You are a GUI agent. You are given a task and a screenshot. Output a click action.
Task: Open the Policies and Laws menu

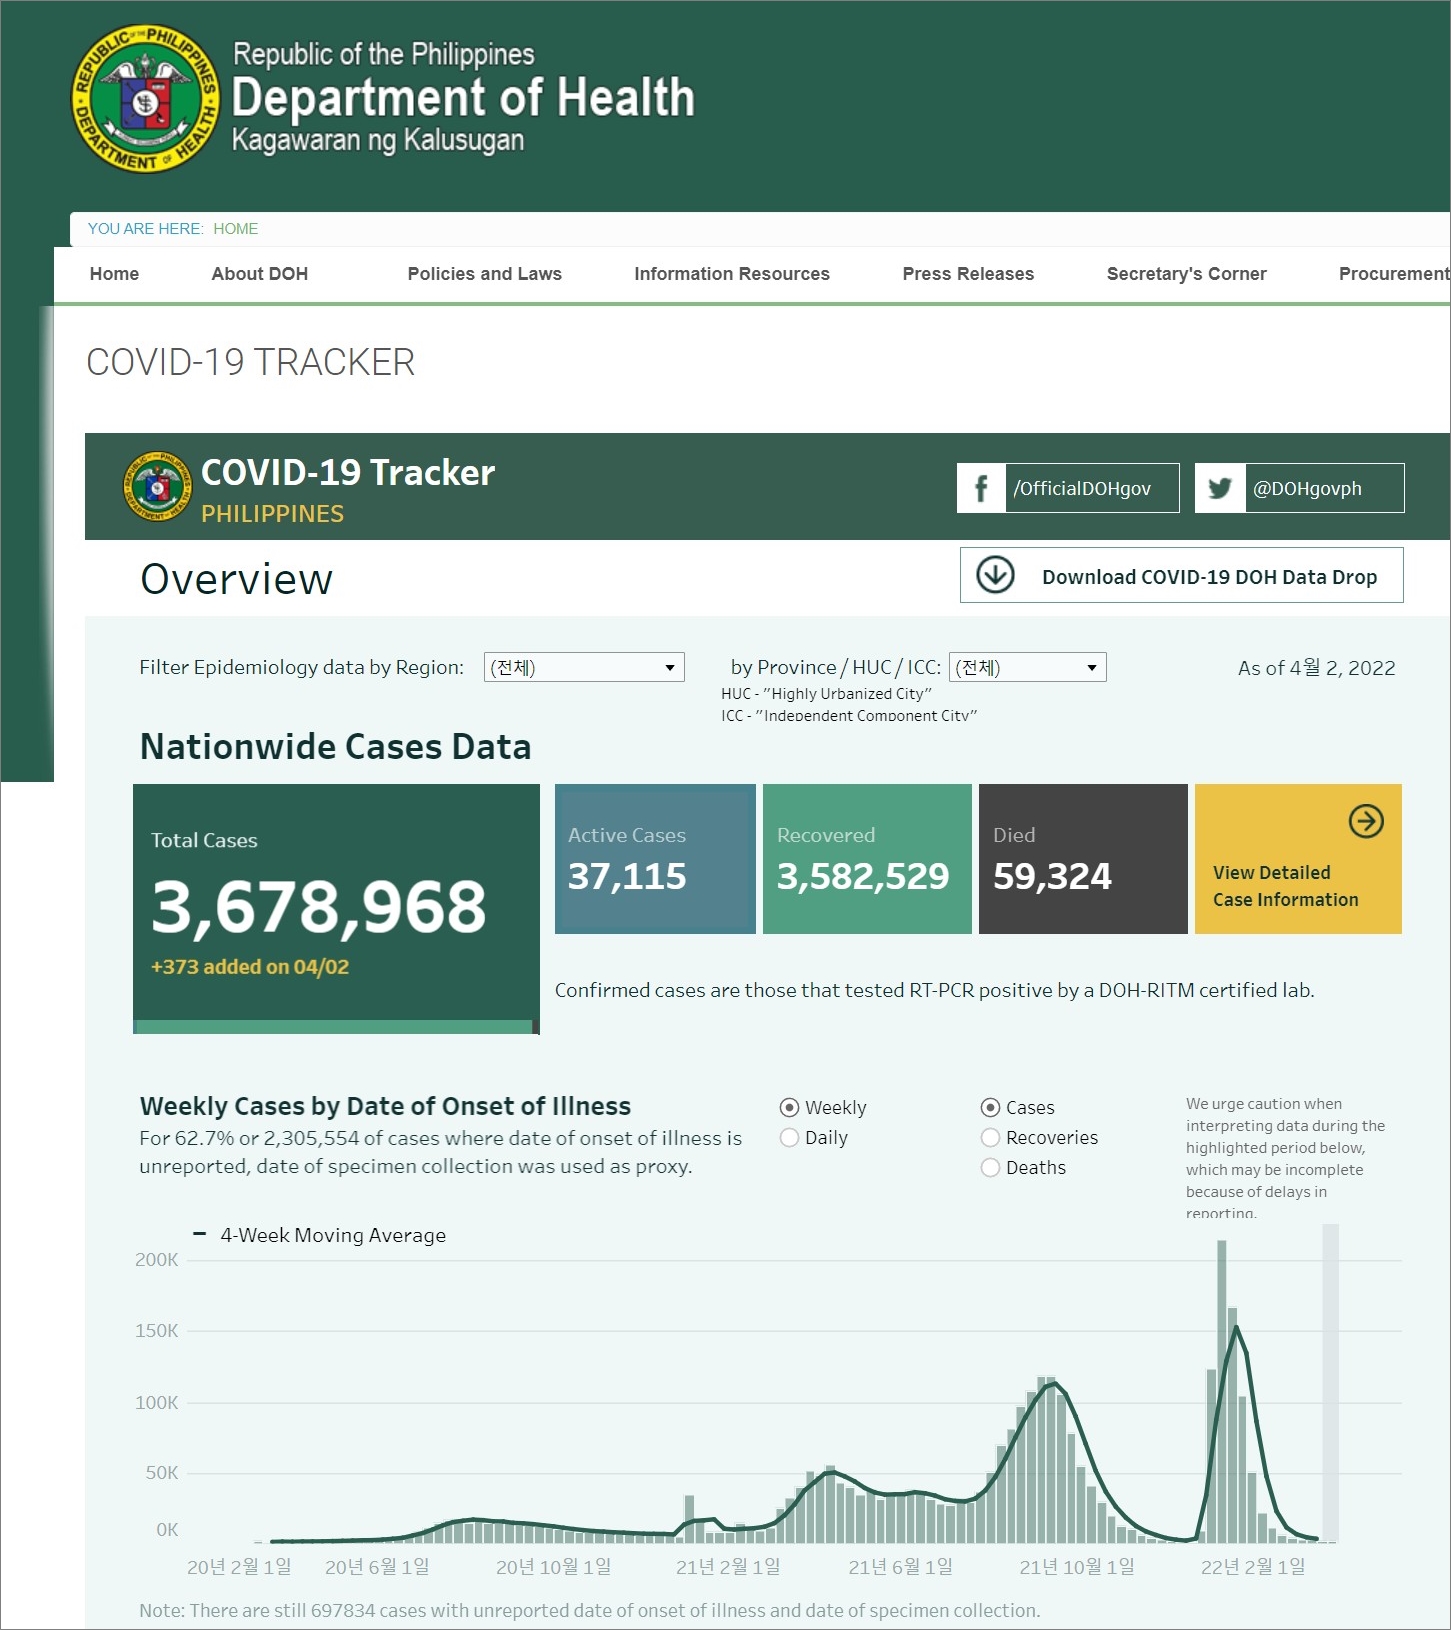pos(484,274)
